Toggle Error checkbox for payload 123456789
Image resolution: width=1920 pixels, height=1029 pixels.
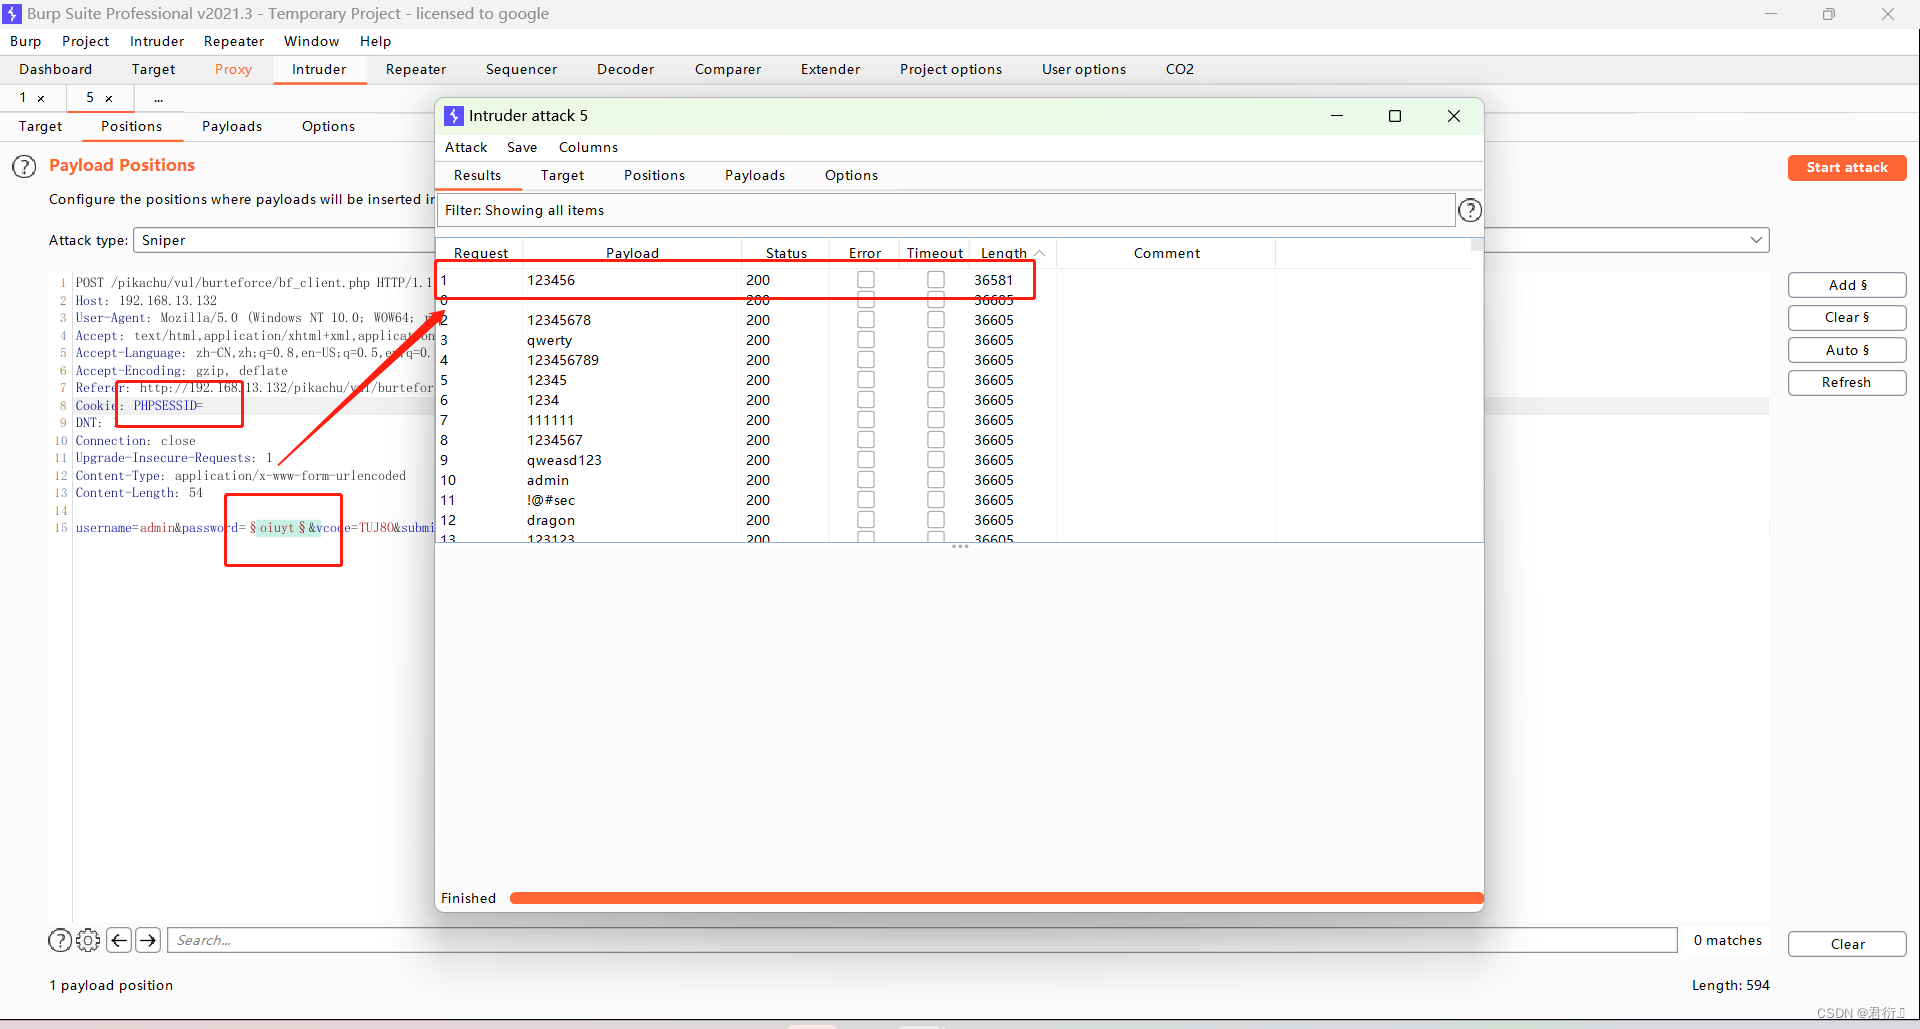pyautogui.click(x=866, y=360)
